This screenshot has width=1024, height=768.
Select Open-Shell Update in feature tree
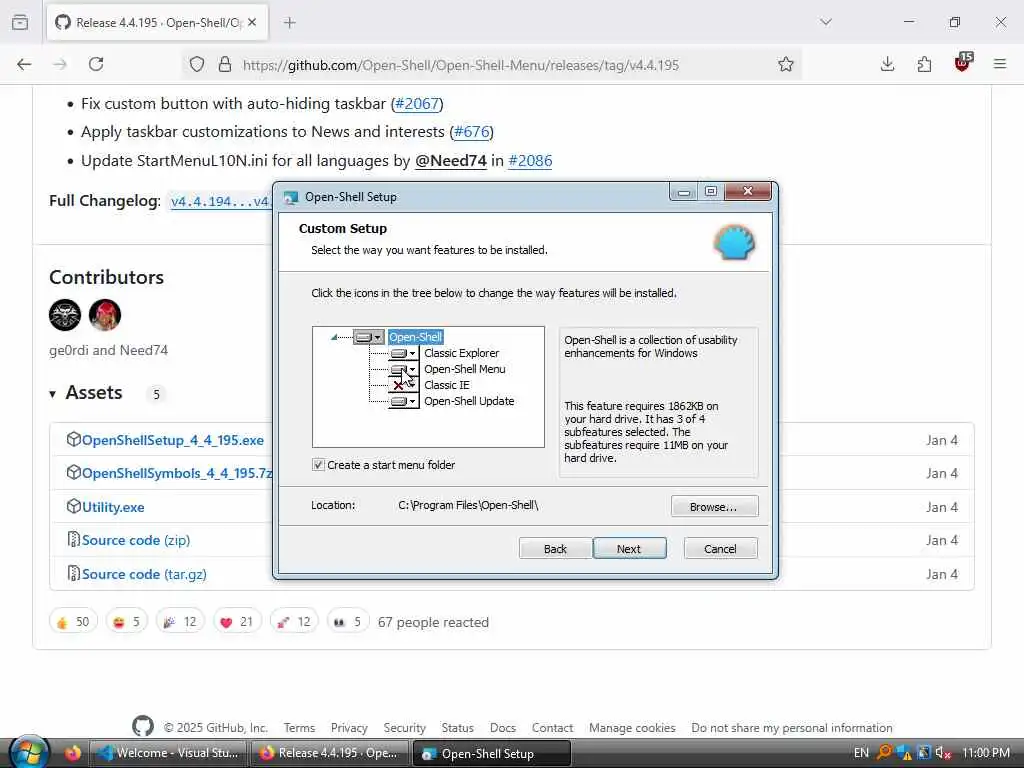(469, 401)
